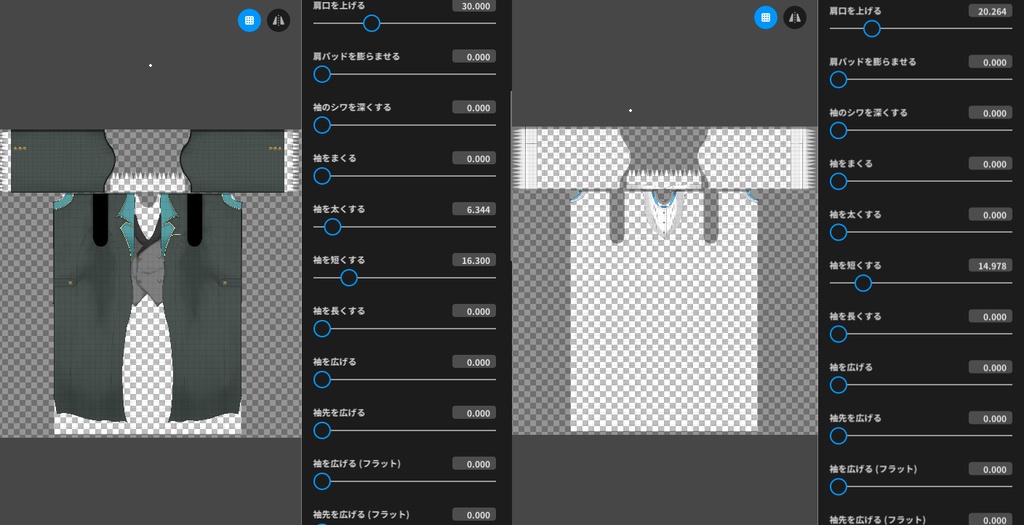Image resolution: width=1024 pixels, height=525 pixels.
Task: Select 袖先を広げる value field in white shirt panel
Action: pos(991,418)
